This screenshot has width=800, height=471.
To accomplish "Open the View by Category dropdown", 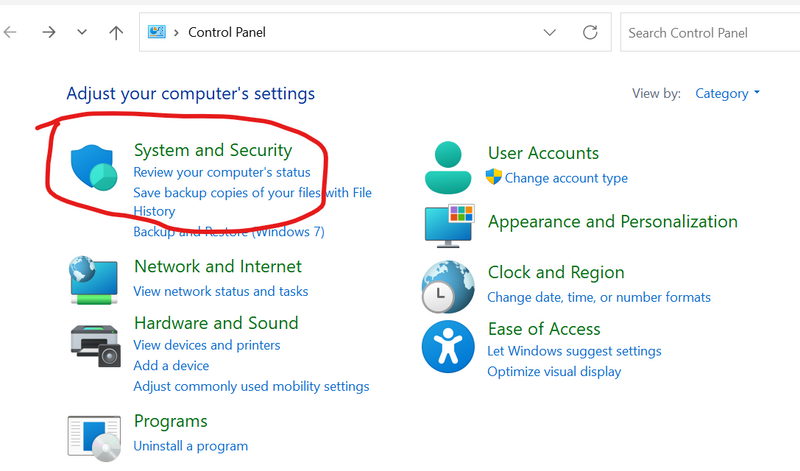I will coord(727,93).
